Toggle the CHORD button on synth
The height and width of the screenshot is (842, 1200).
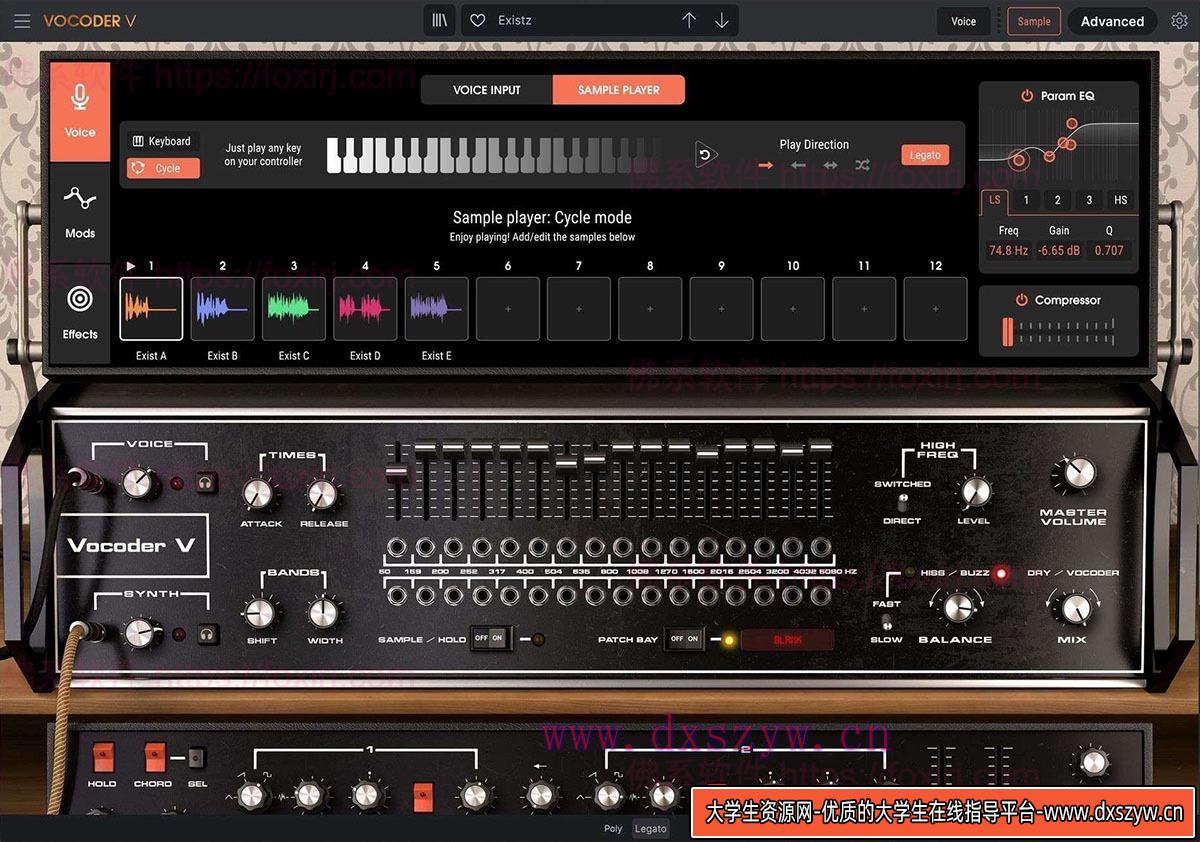153,757
